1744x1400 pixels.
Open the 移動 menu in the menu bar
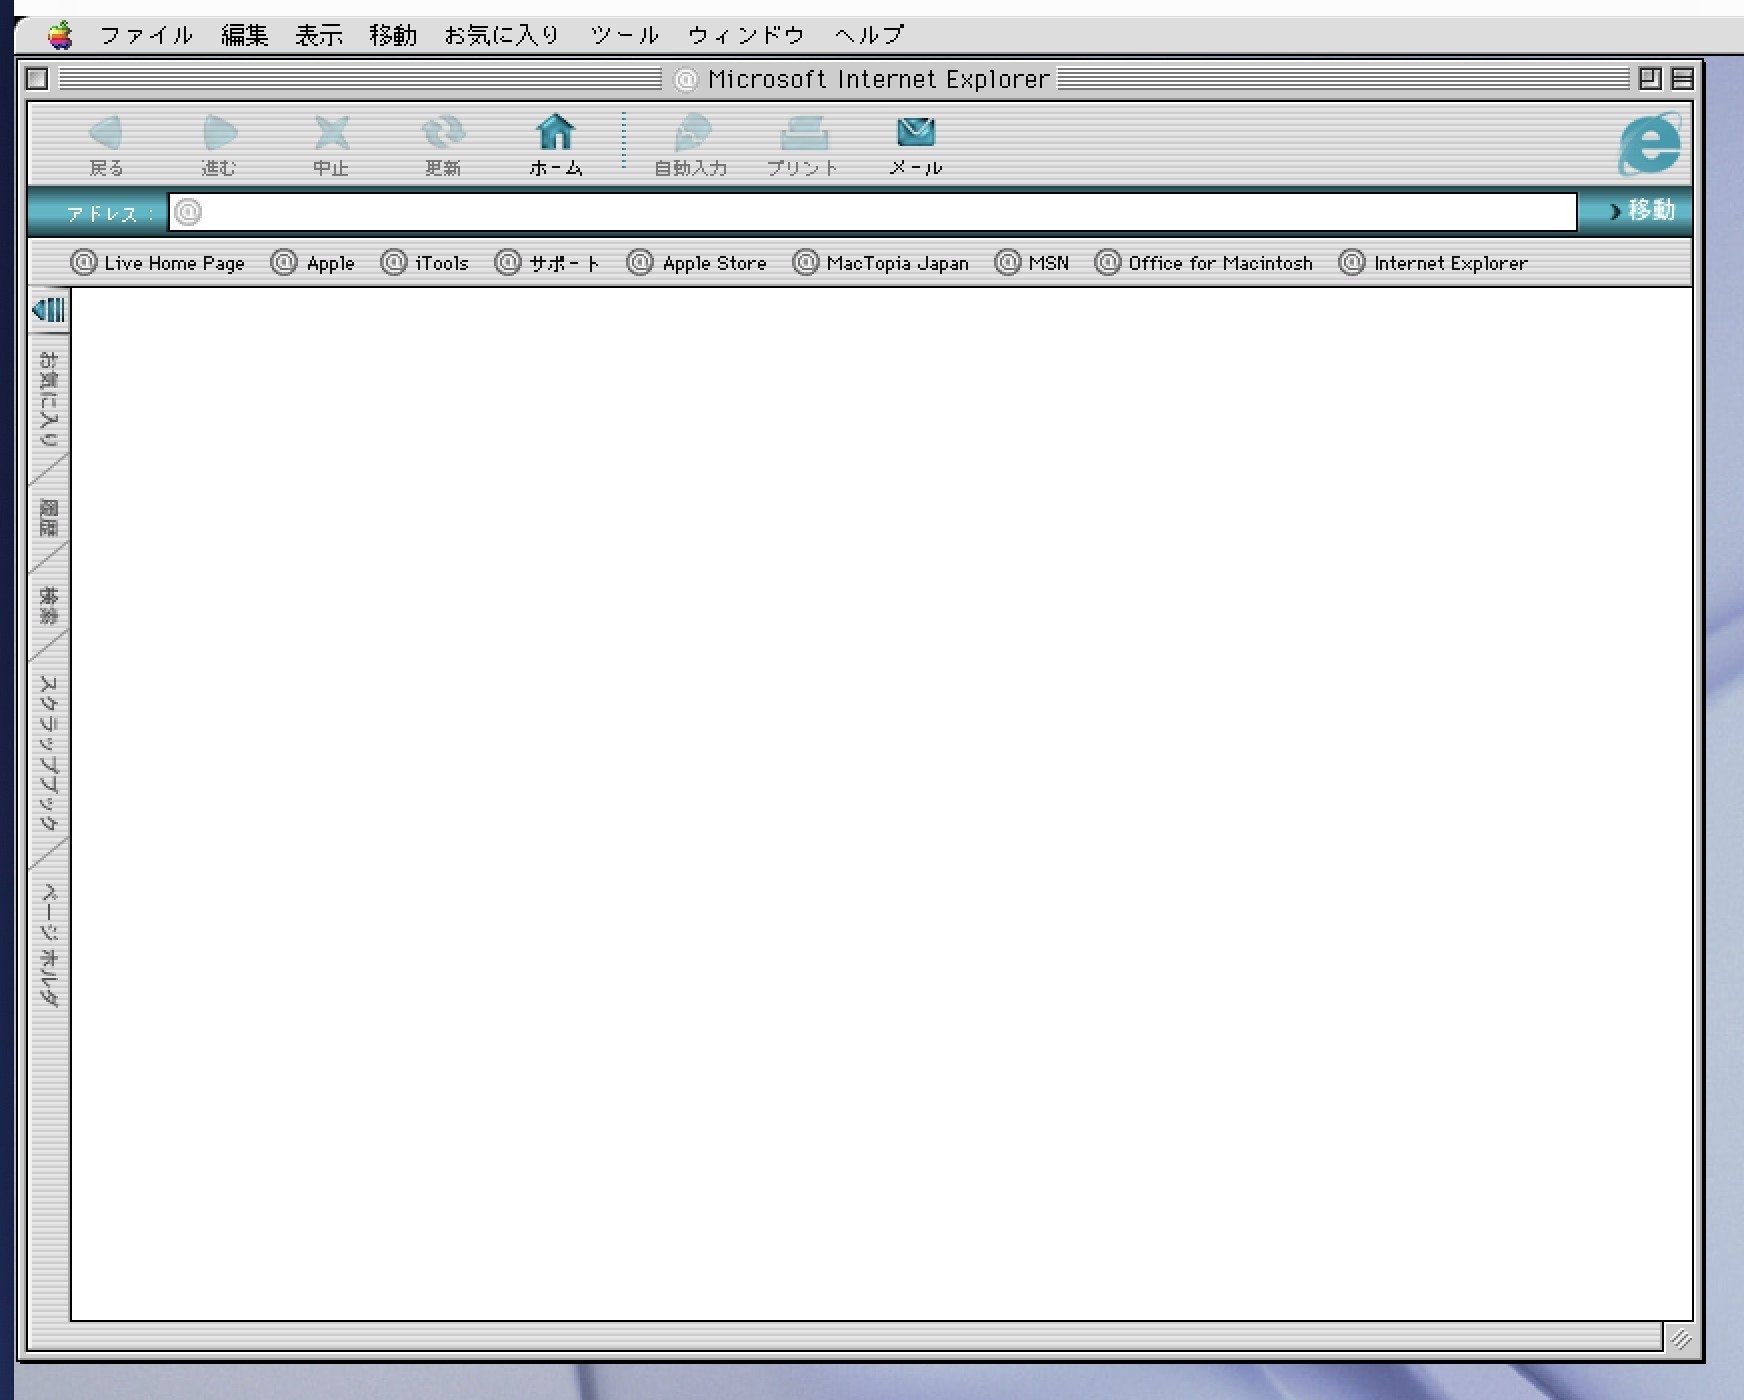pyautogui.click(x=393, y=35)
